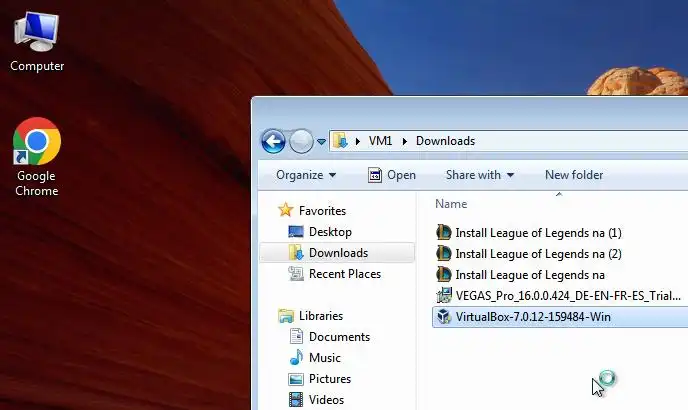Click the Music note icon
Viewport: 688px width, 410px height.
click(296, 357)
